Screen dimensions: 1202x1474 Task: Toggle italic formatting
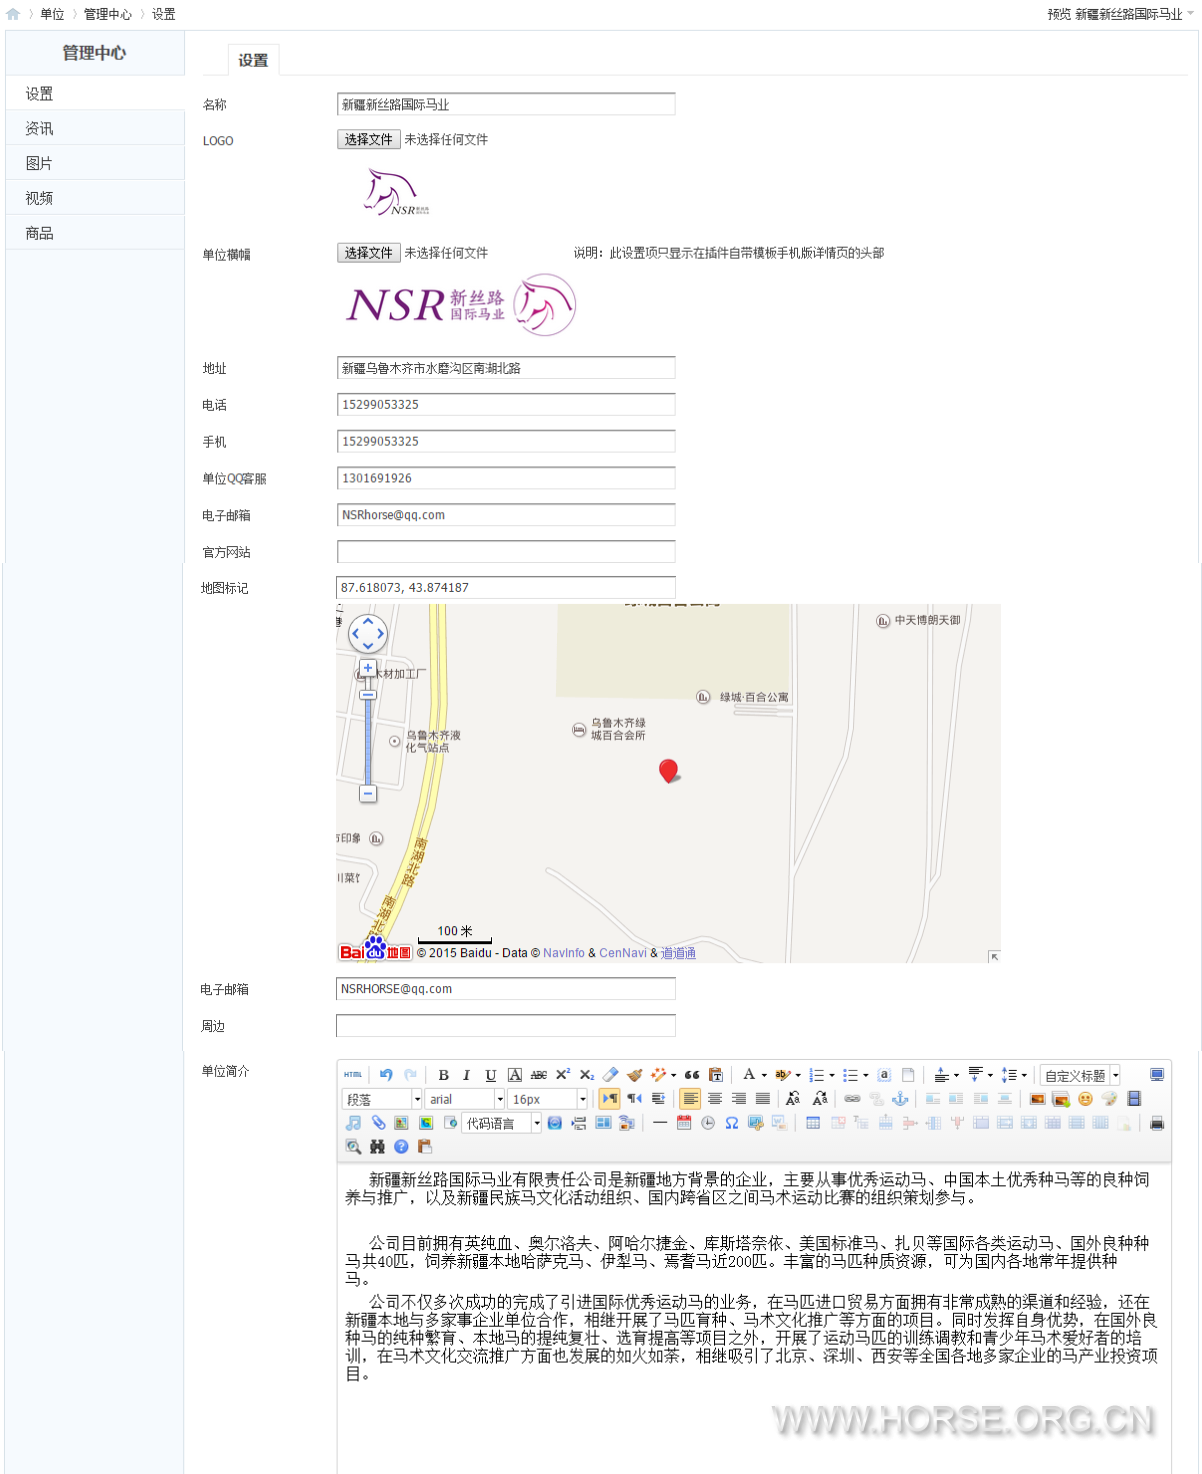pyautogui.click(x=466, y=1075)
